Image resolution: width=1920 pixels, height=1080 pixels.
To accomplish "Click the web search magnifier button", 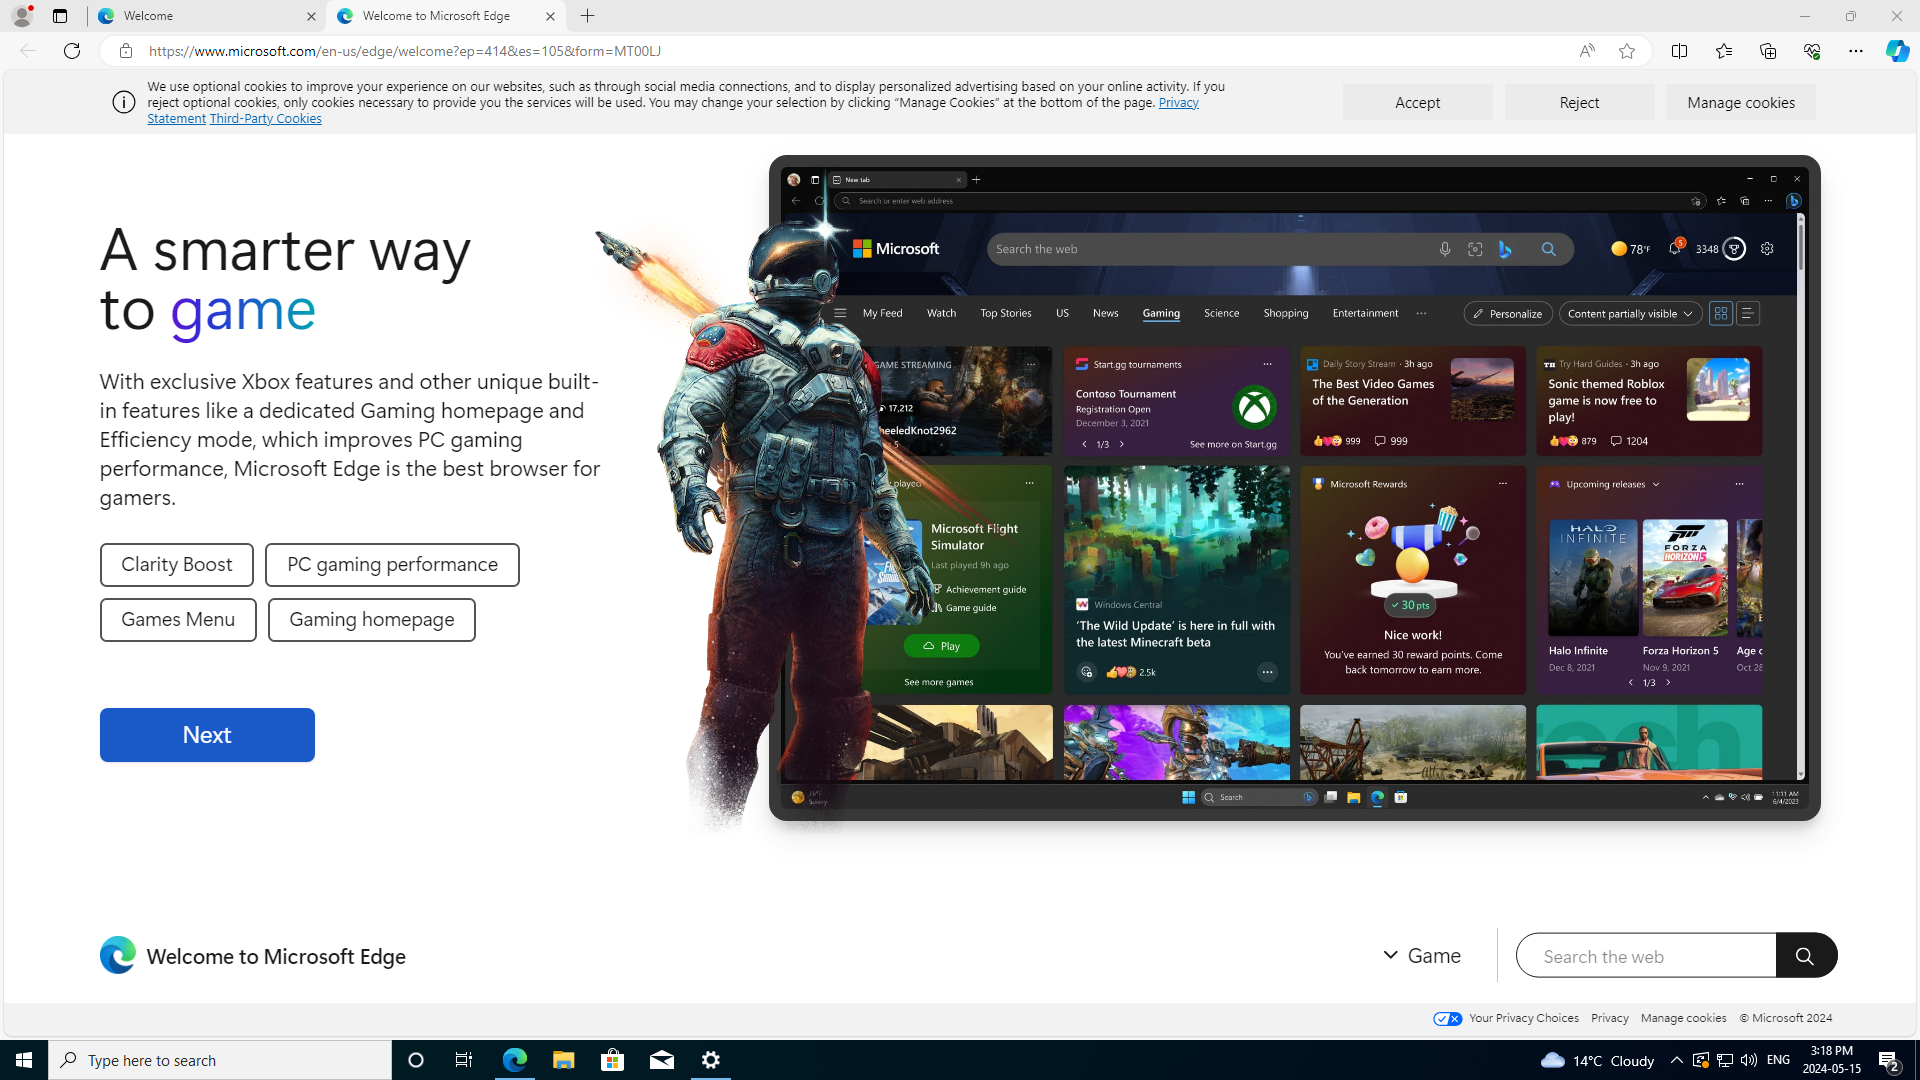I will point(1805,956).
